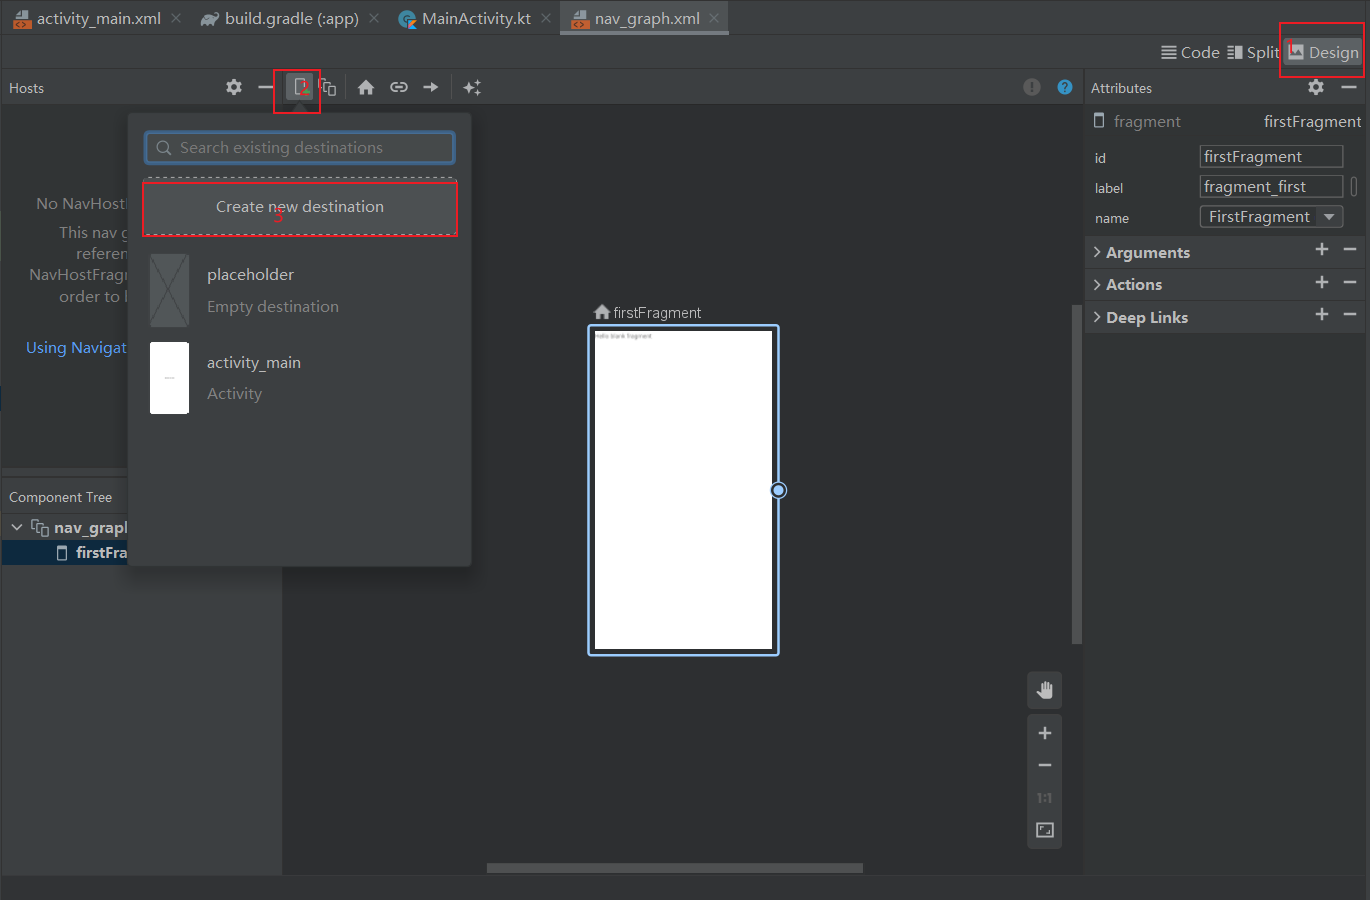1370x900 pixels.
Task: Open help via blue question icon
Action: pos(1065,87)
